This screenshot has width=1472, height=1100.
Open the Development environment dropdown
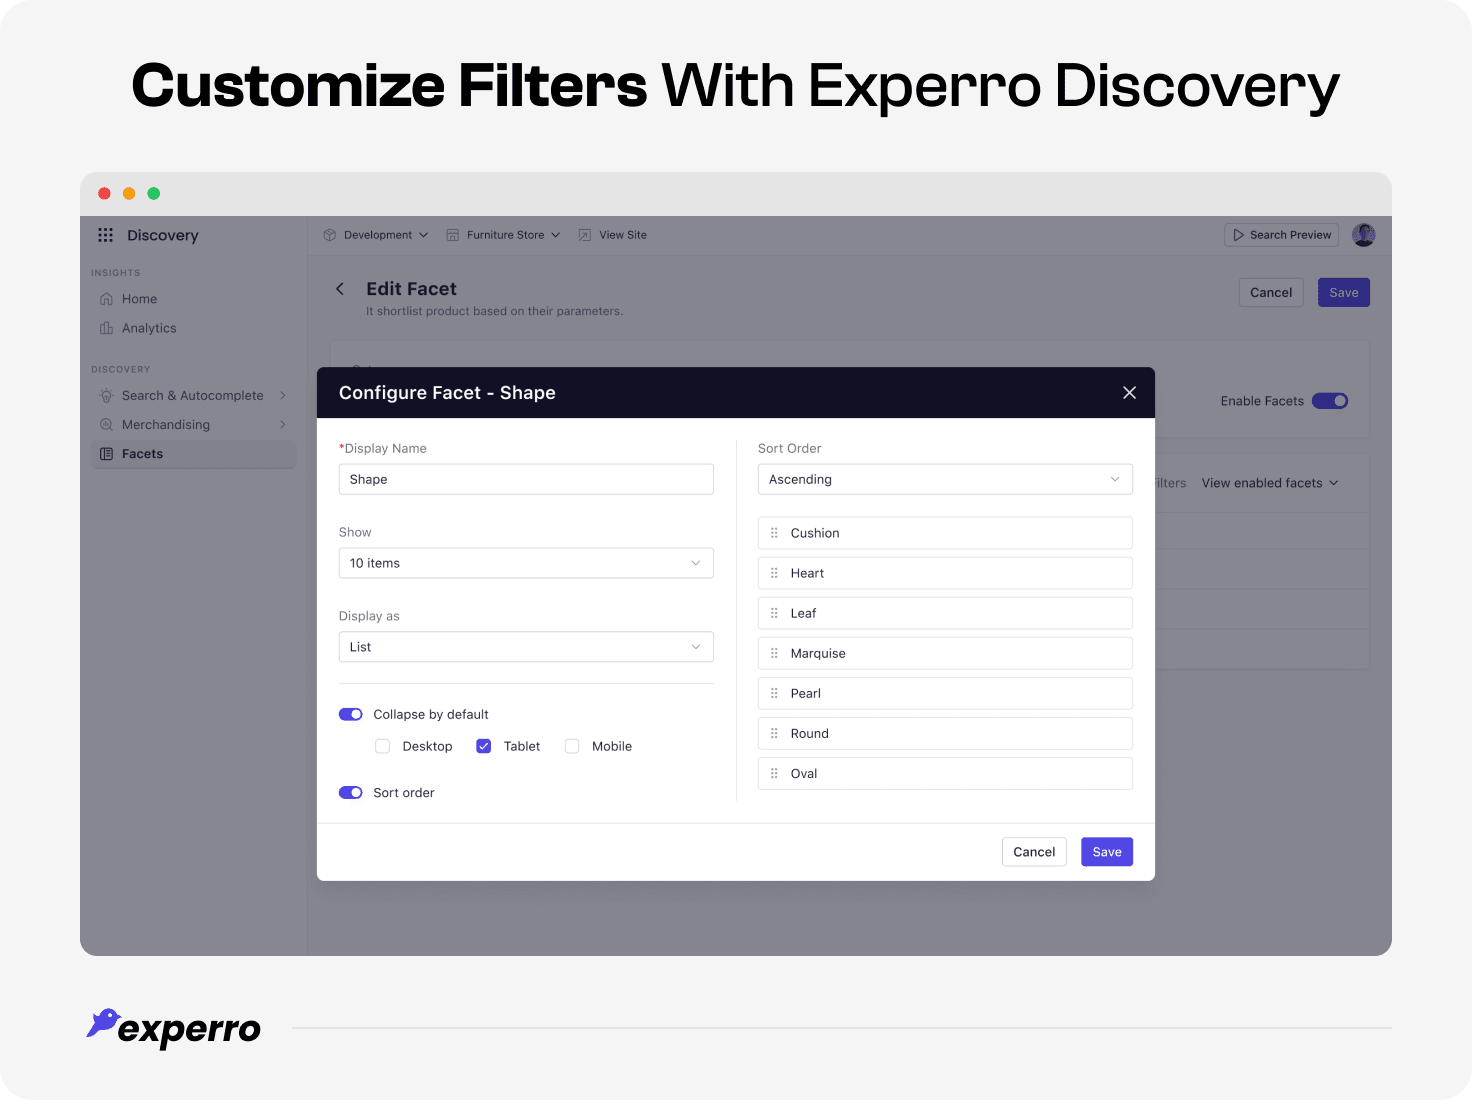376,235
